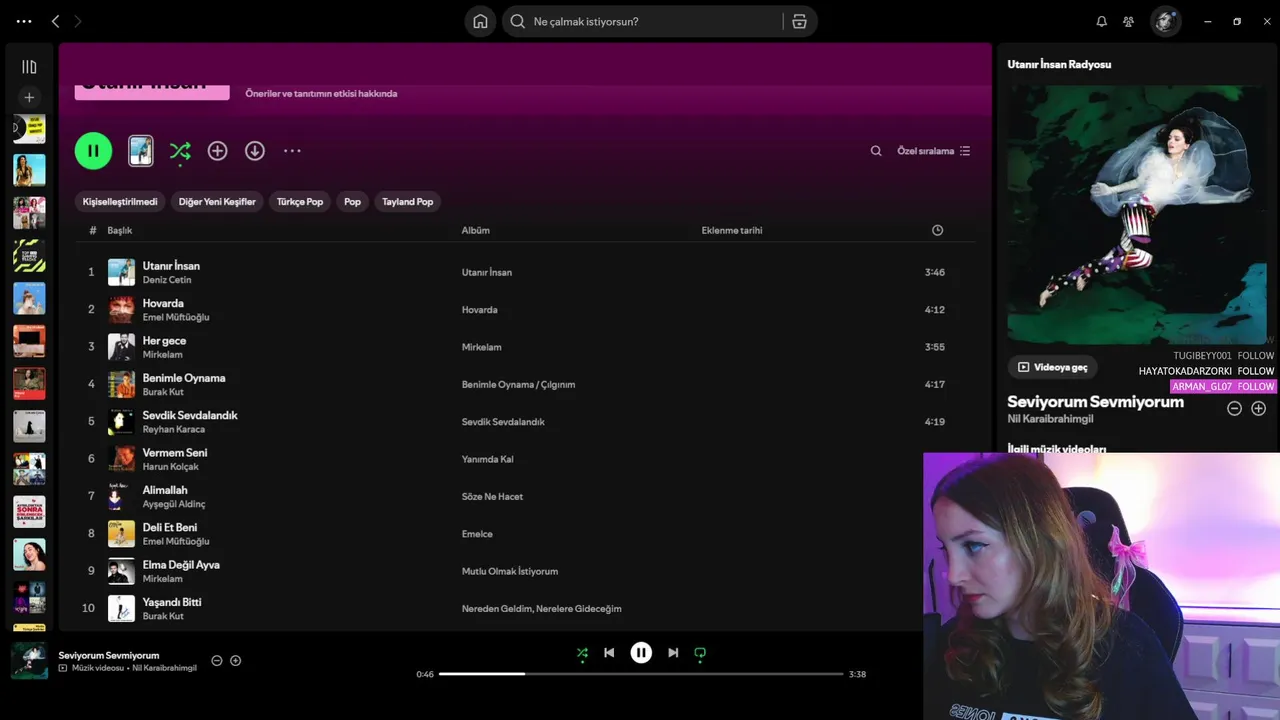
Task: Open Seviyorum Sevmiyorum title in right panel
Action: pos(1095,402)
